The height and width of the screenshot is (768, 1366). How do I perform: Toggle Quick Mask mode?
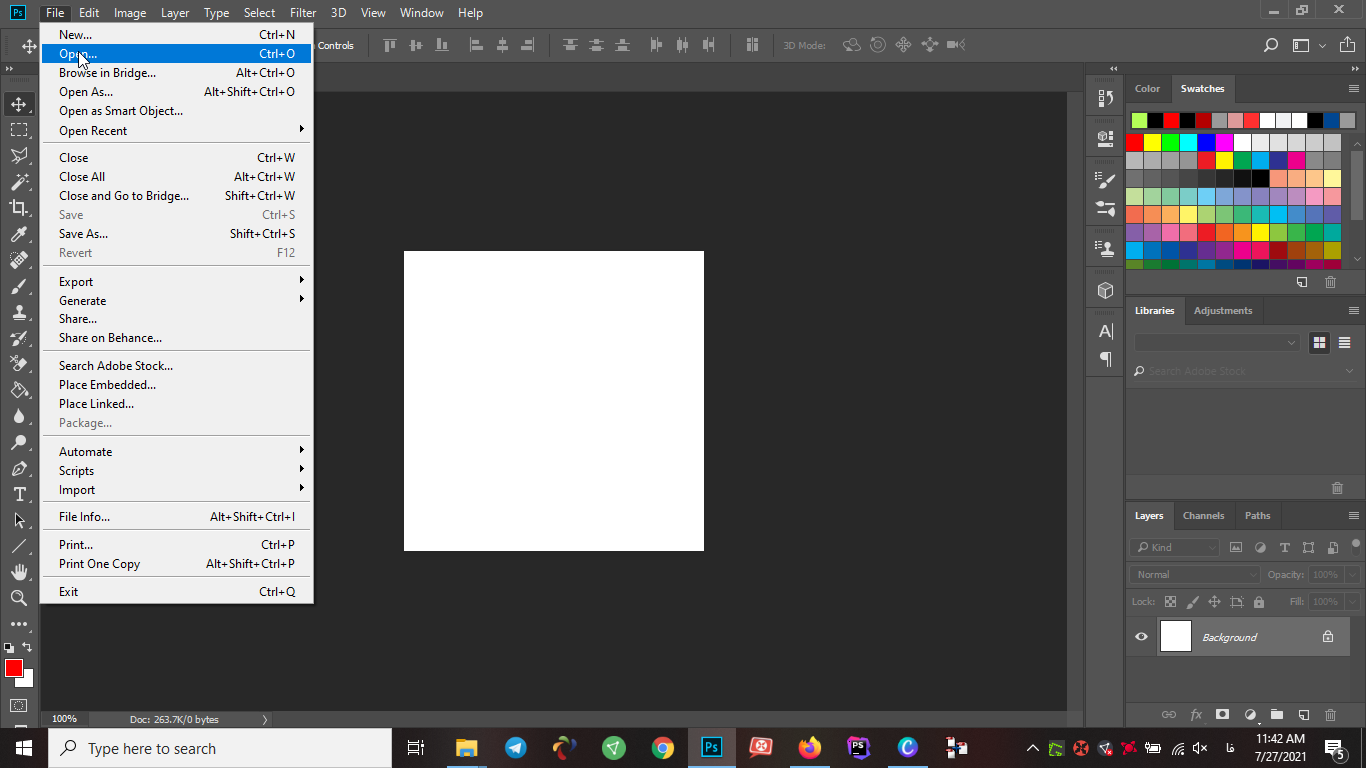(x=19, y=705)
